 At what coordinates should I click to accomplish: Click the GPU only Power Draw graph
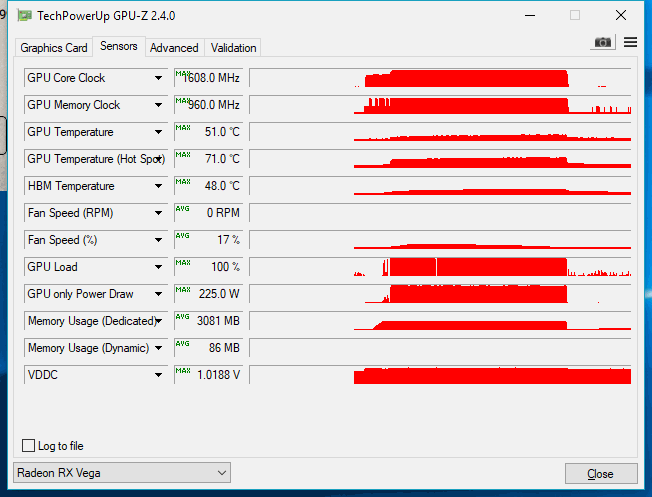point(440,294)
